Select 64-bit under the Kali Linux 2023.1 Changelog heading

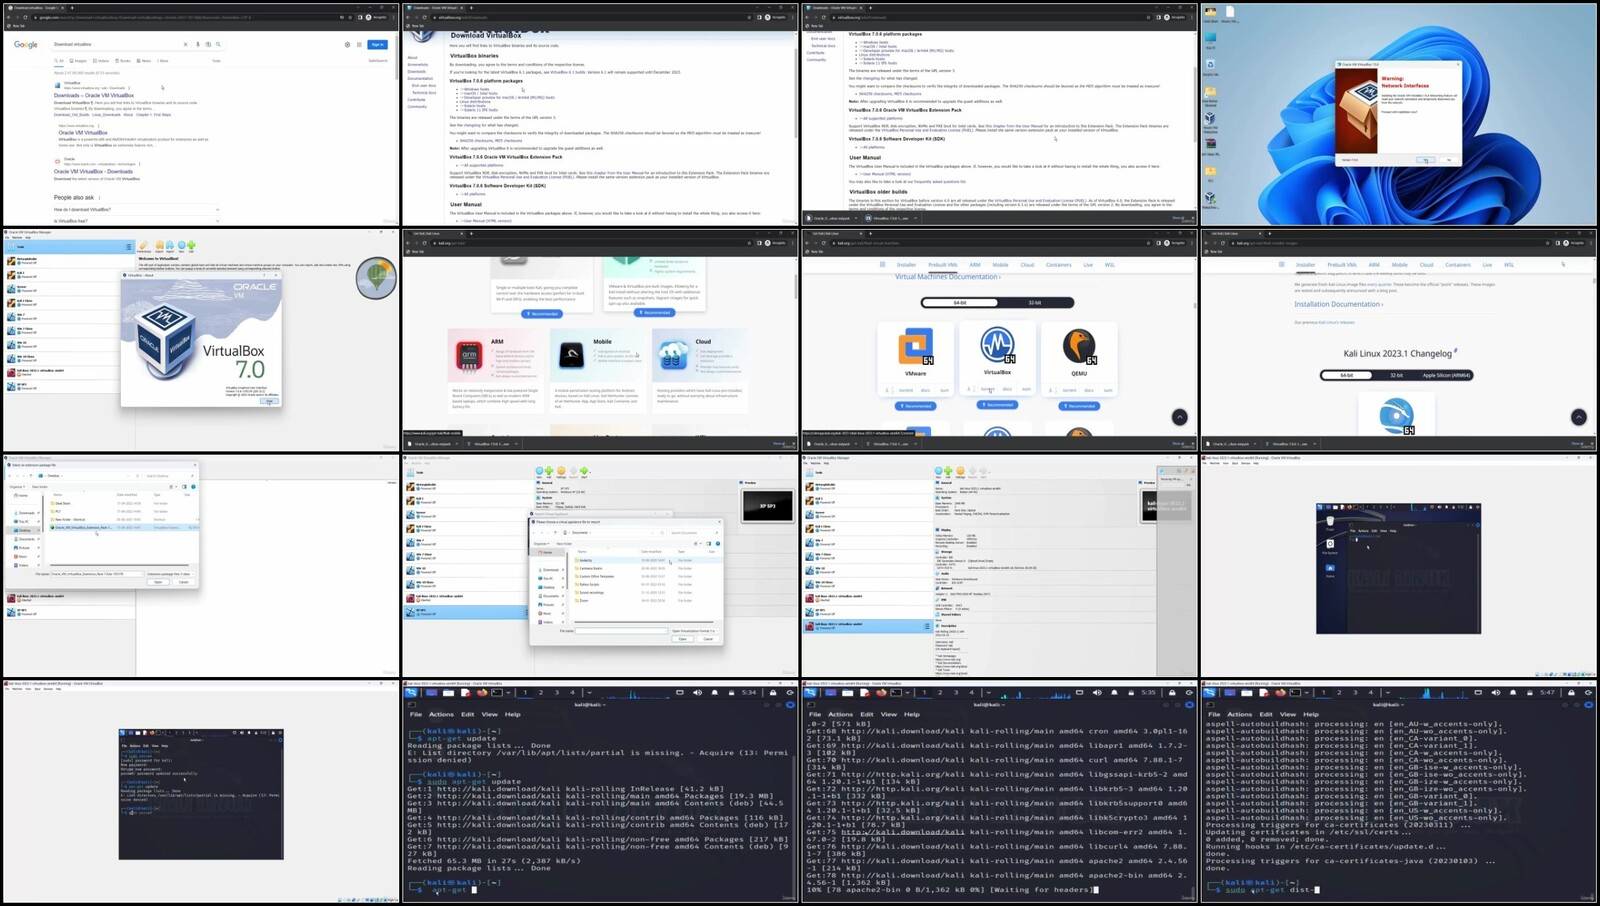click(1346, 375)
